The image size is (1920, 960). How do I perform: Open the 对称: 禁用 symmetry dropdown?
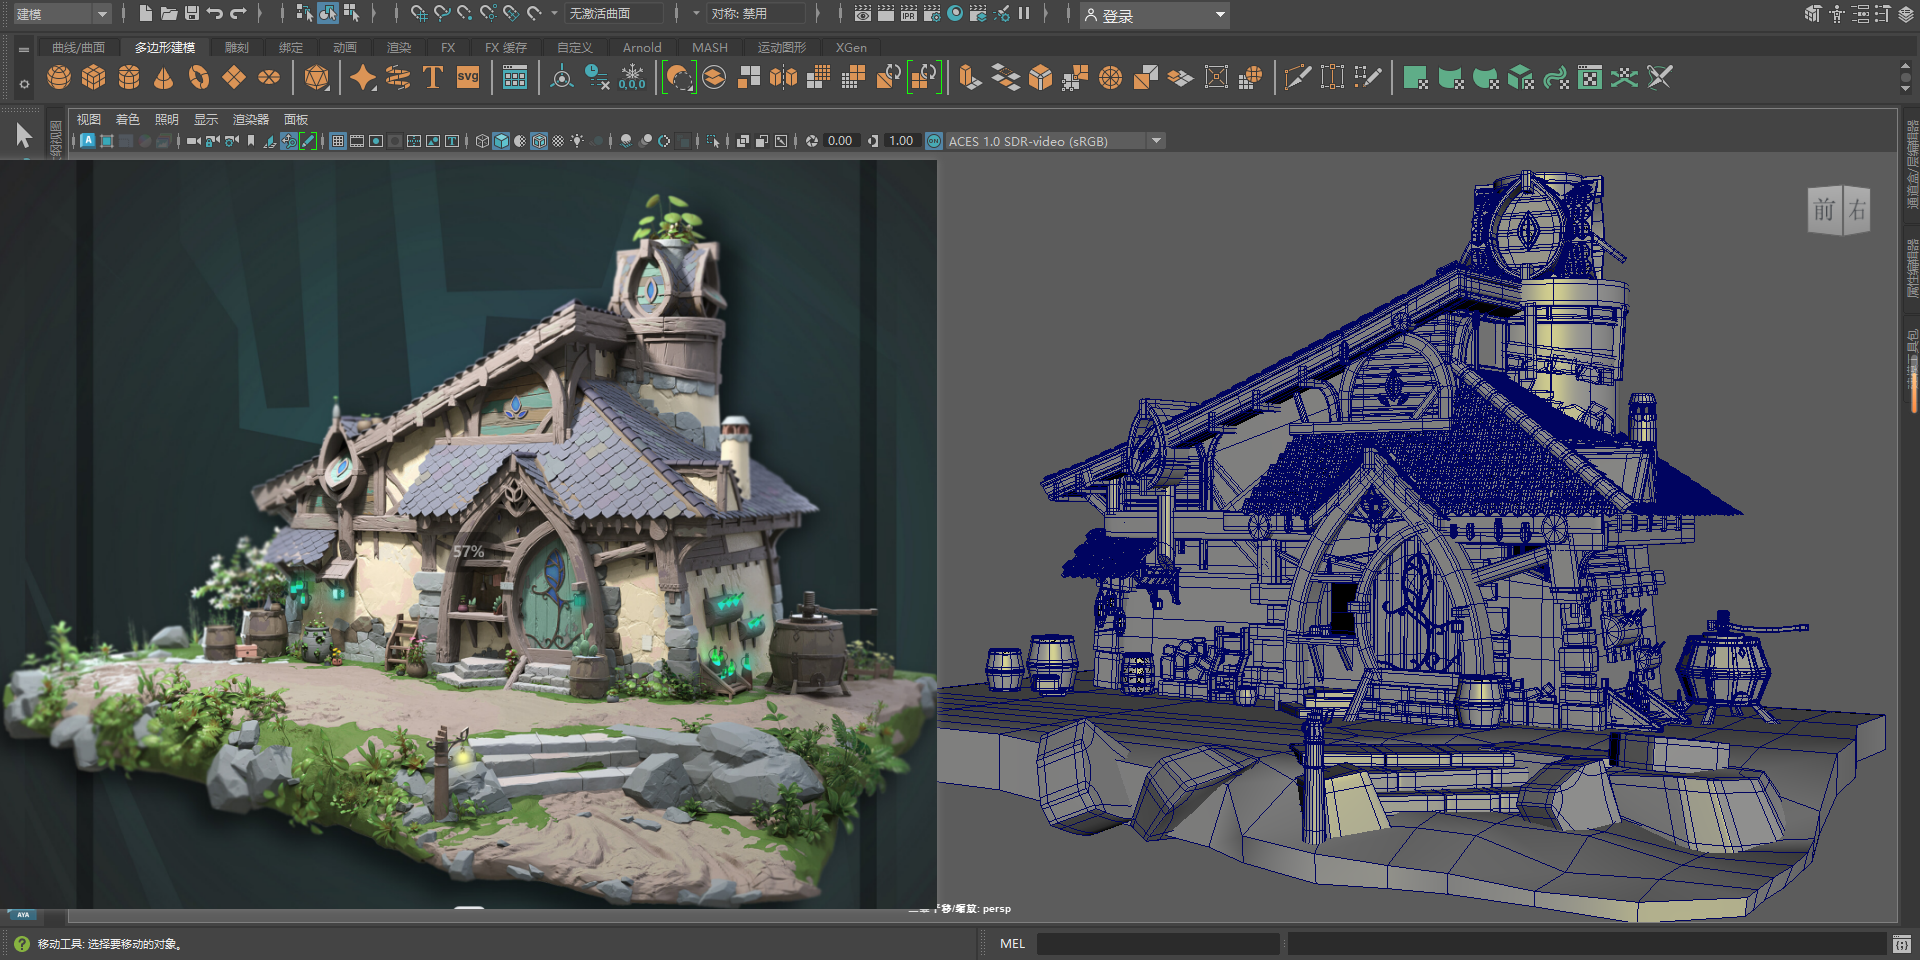(x=756, y=13)
